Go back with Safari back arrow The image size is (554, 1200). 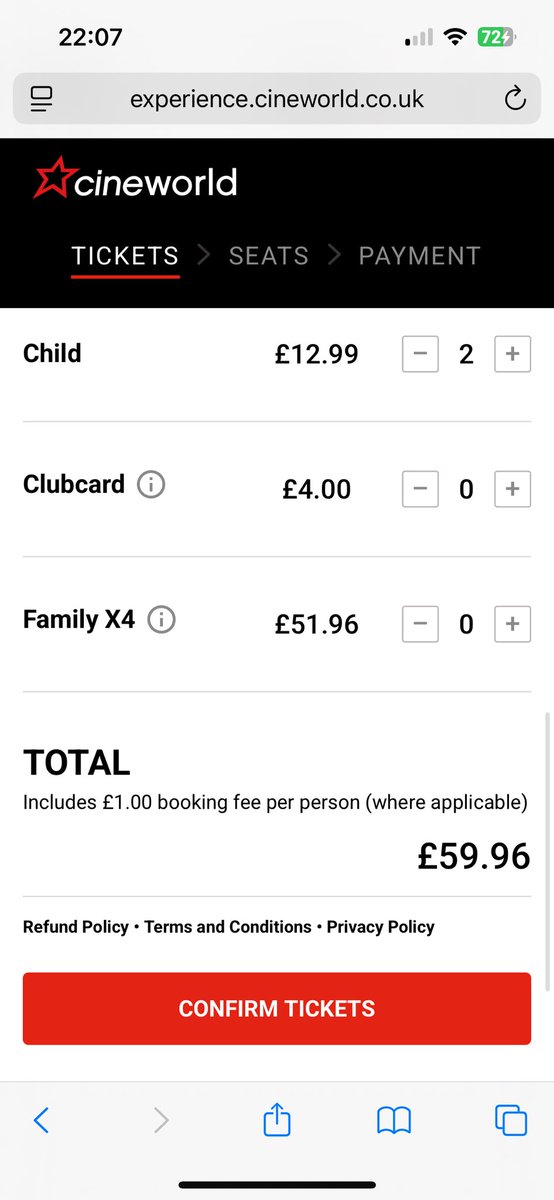(41, 1120)
